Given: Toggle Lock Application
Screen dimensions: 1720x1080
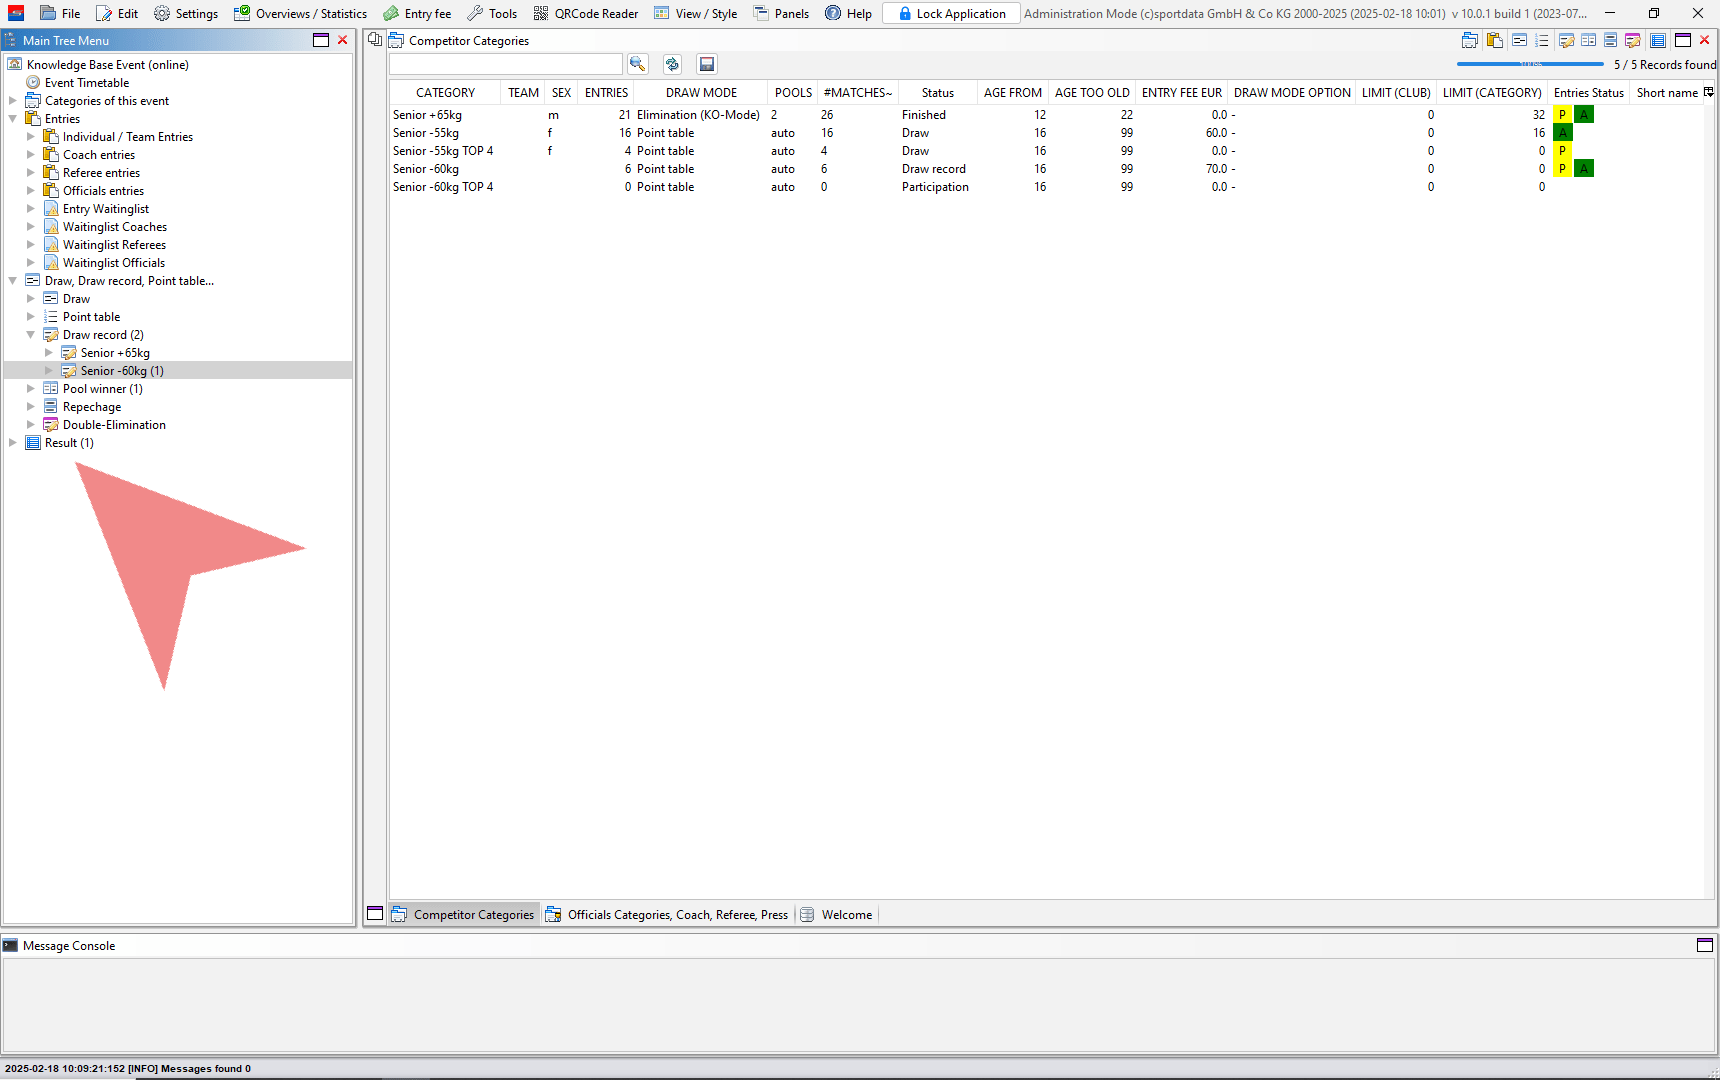Looking at the screenshot, I should pos(951,13).
